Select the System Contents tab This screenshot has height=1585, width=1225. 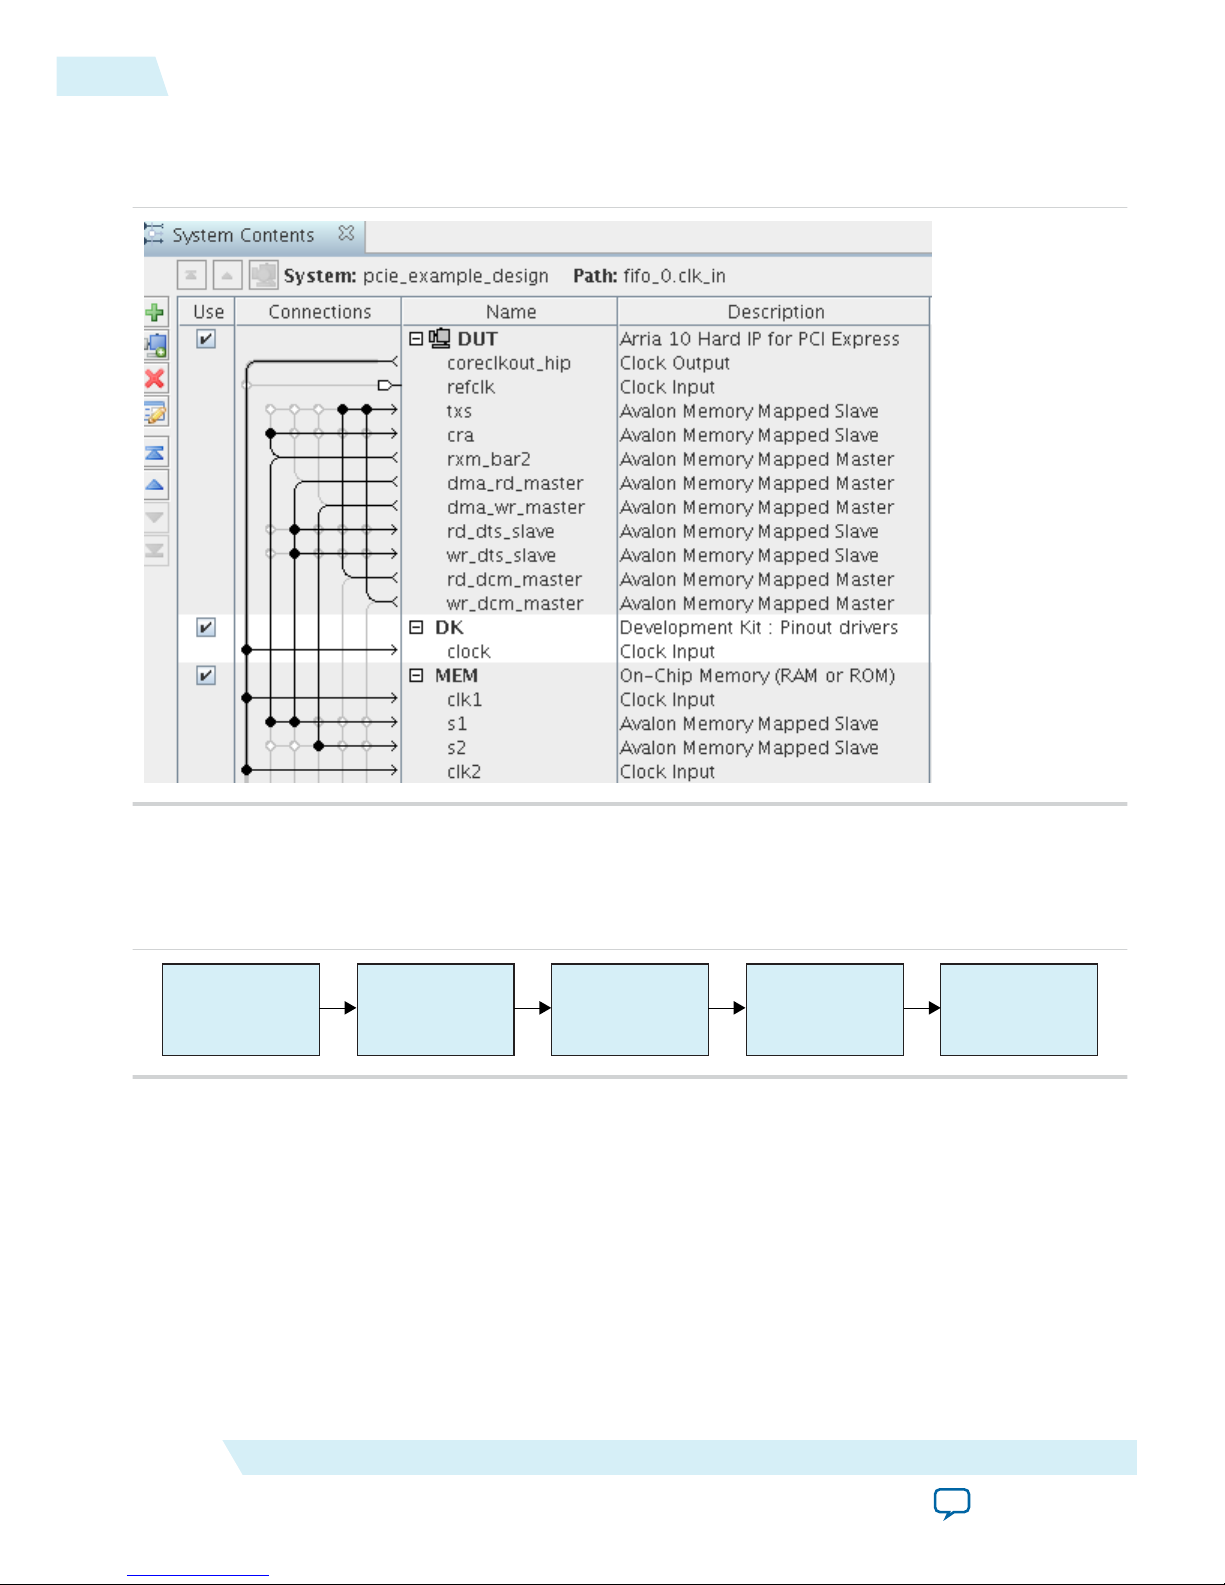pos(254,235)
